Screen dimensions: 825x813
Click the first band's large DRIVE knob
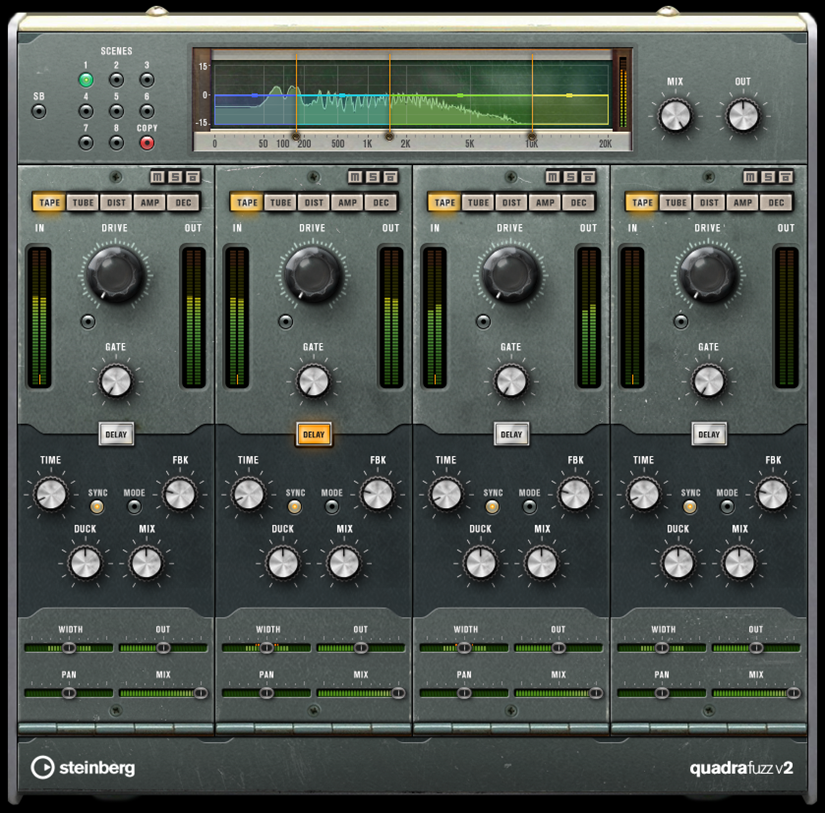(115, 274)
